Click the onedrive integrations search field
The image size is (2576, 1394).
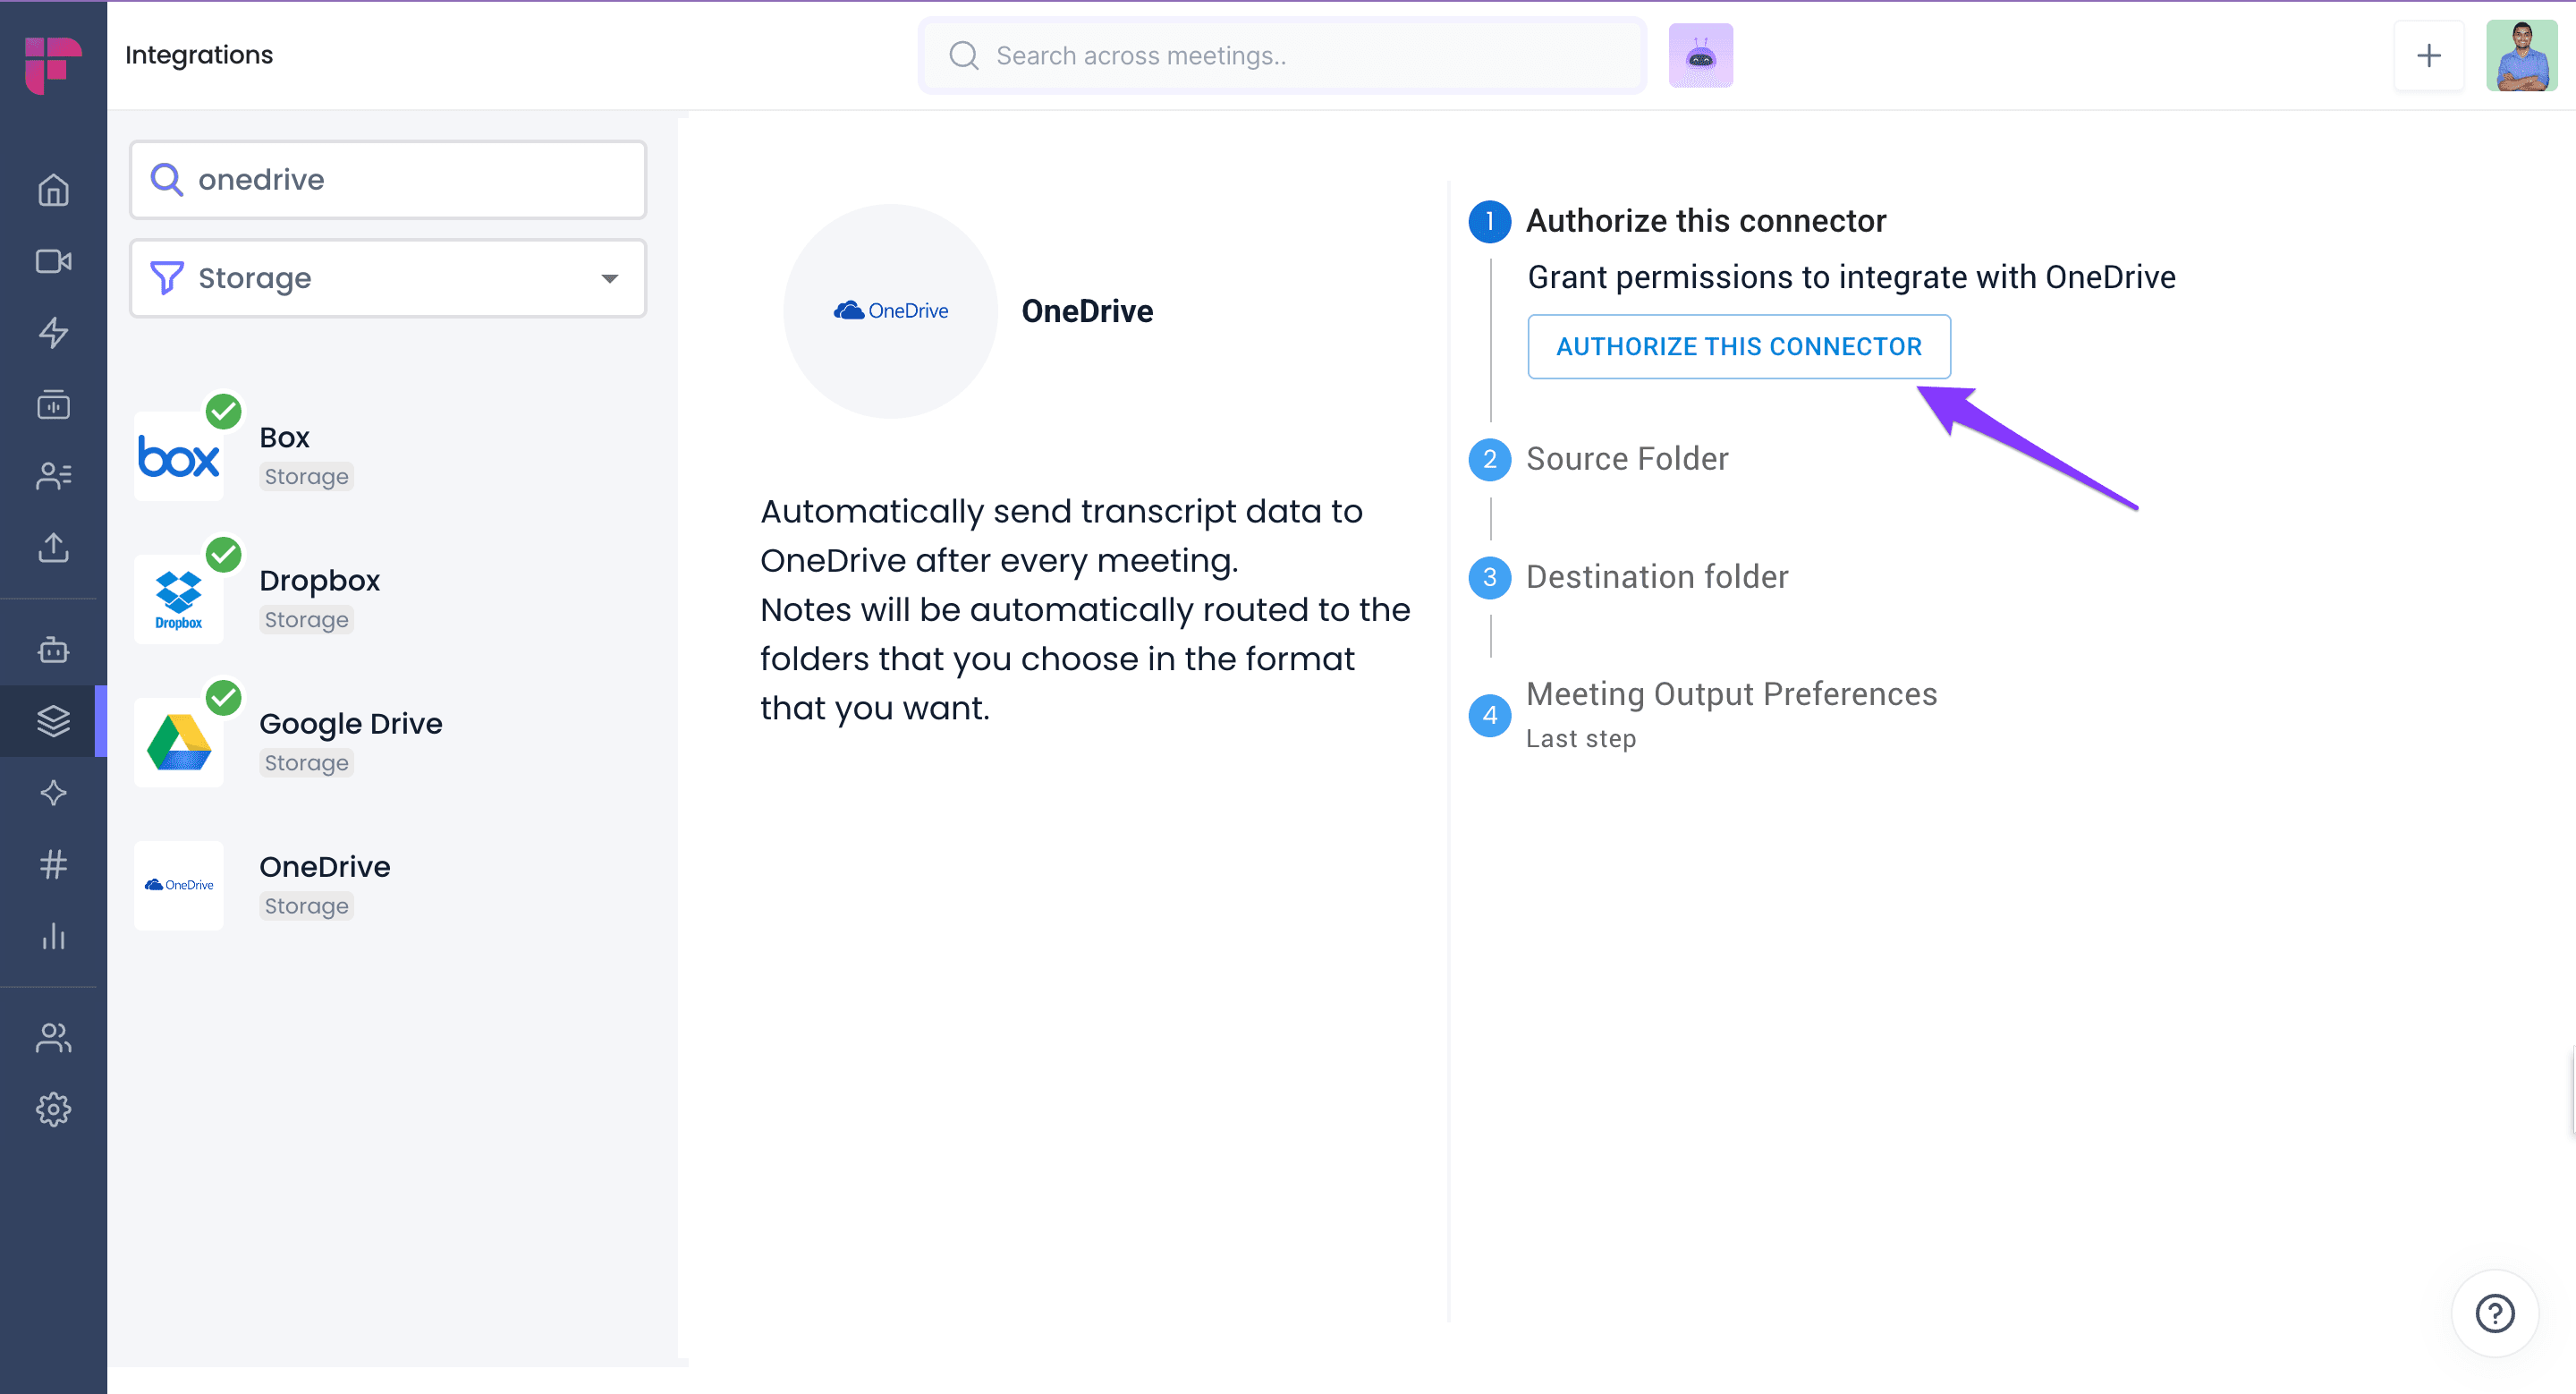click(388, 180)
